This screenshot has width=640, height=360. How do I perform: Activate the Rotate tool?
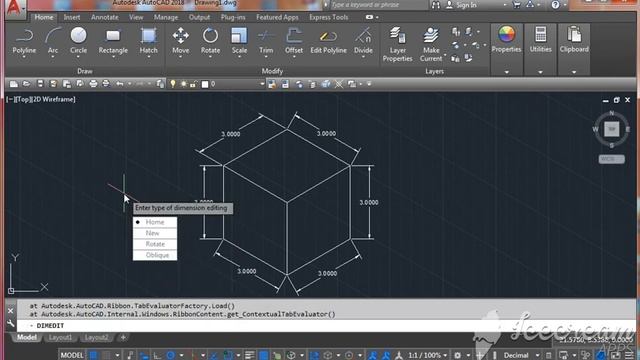[x=210, y=41]
